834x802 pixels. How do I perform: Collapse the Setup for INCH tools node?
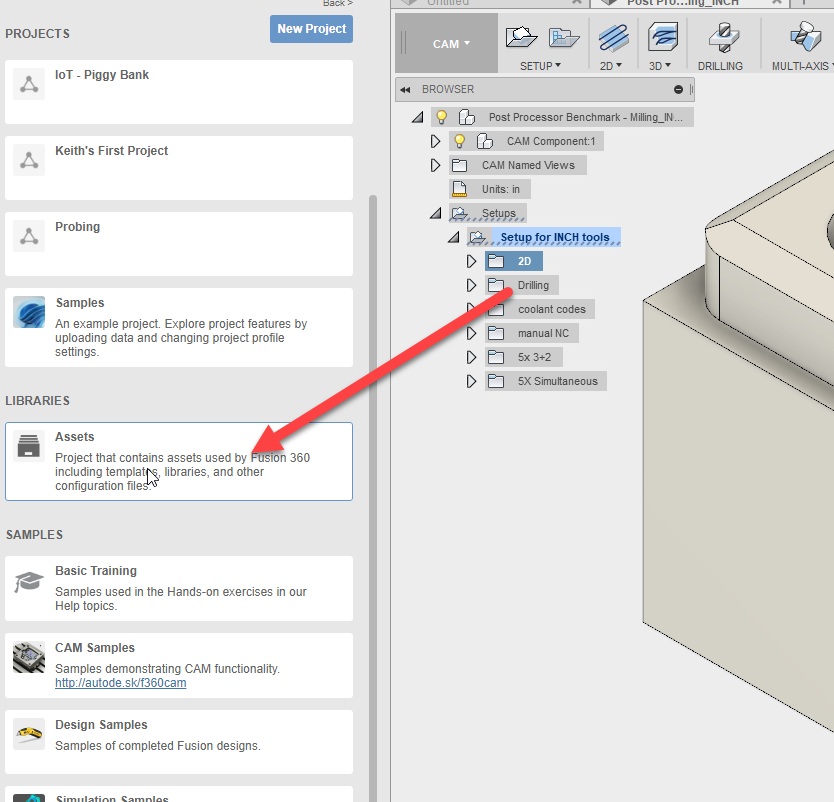click(454, 237)
